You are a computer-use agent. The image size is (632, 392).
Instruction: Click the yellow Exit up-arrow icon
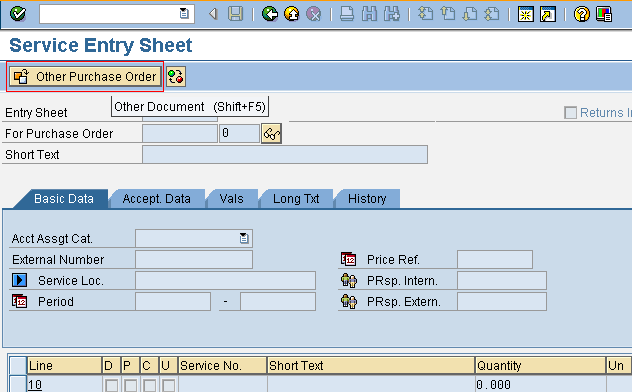coord(292,14)
